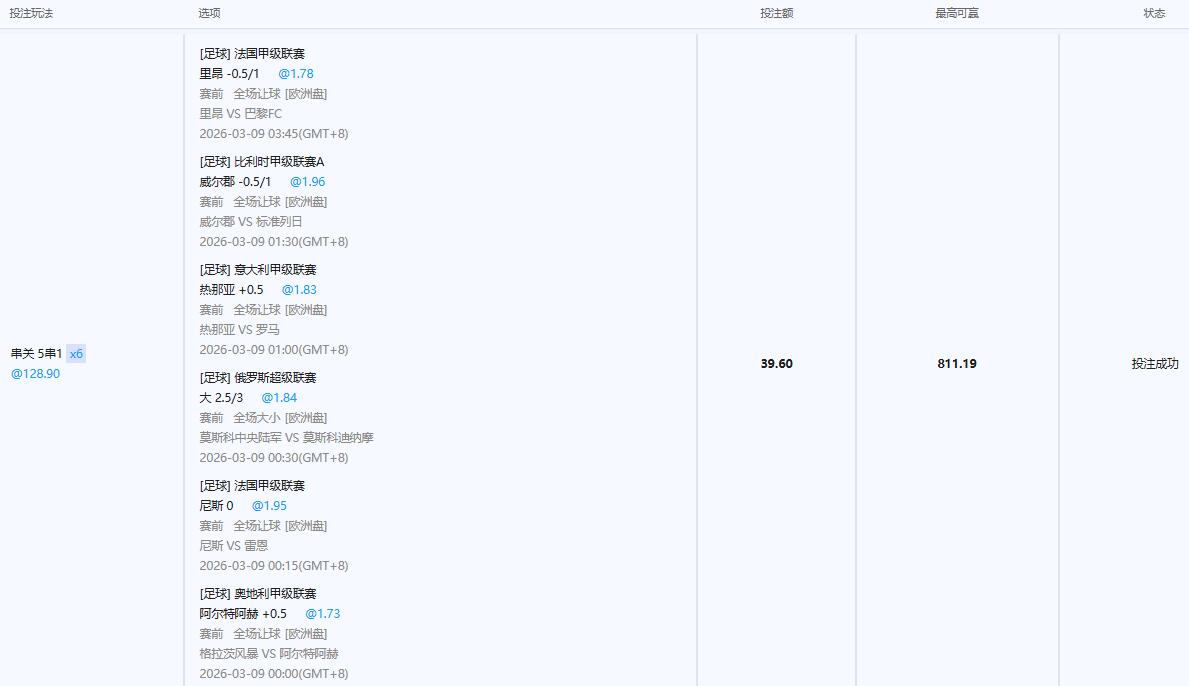Click the @1.73 odds for 阿尔特阿赫
1189x686 pixels.
(323, 614)
